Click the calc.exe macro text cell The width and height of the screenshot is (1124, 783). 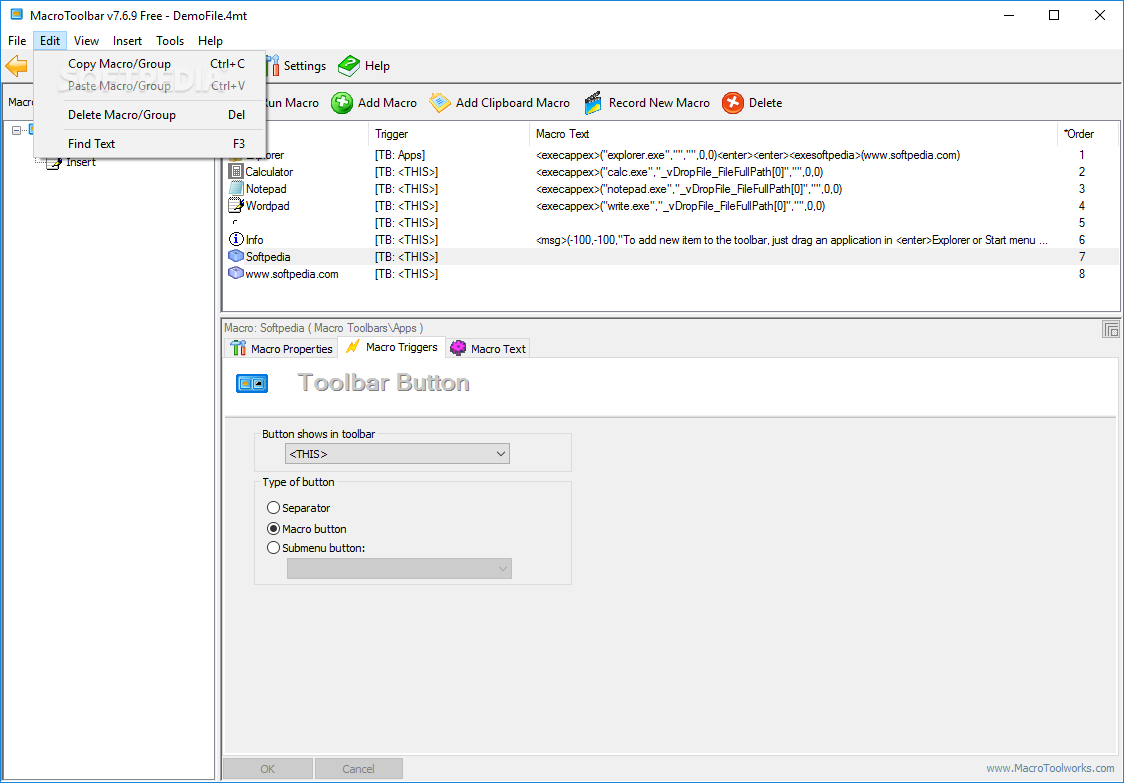tap(680, 172)
